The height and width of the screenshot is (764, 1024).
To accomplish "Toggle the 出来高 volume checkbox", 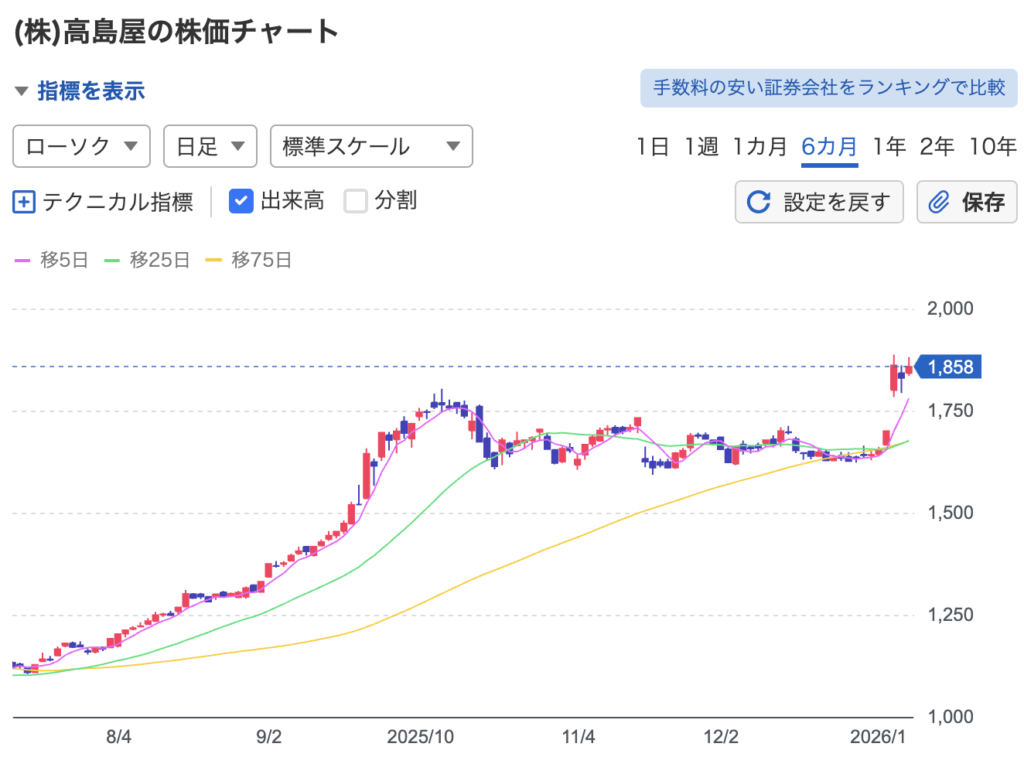I will coord(241,201).
